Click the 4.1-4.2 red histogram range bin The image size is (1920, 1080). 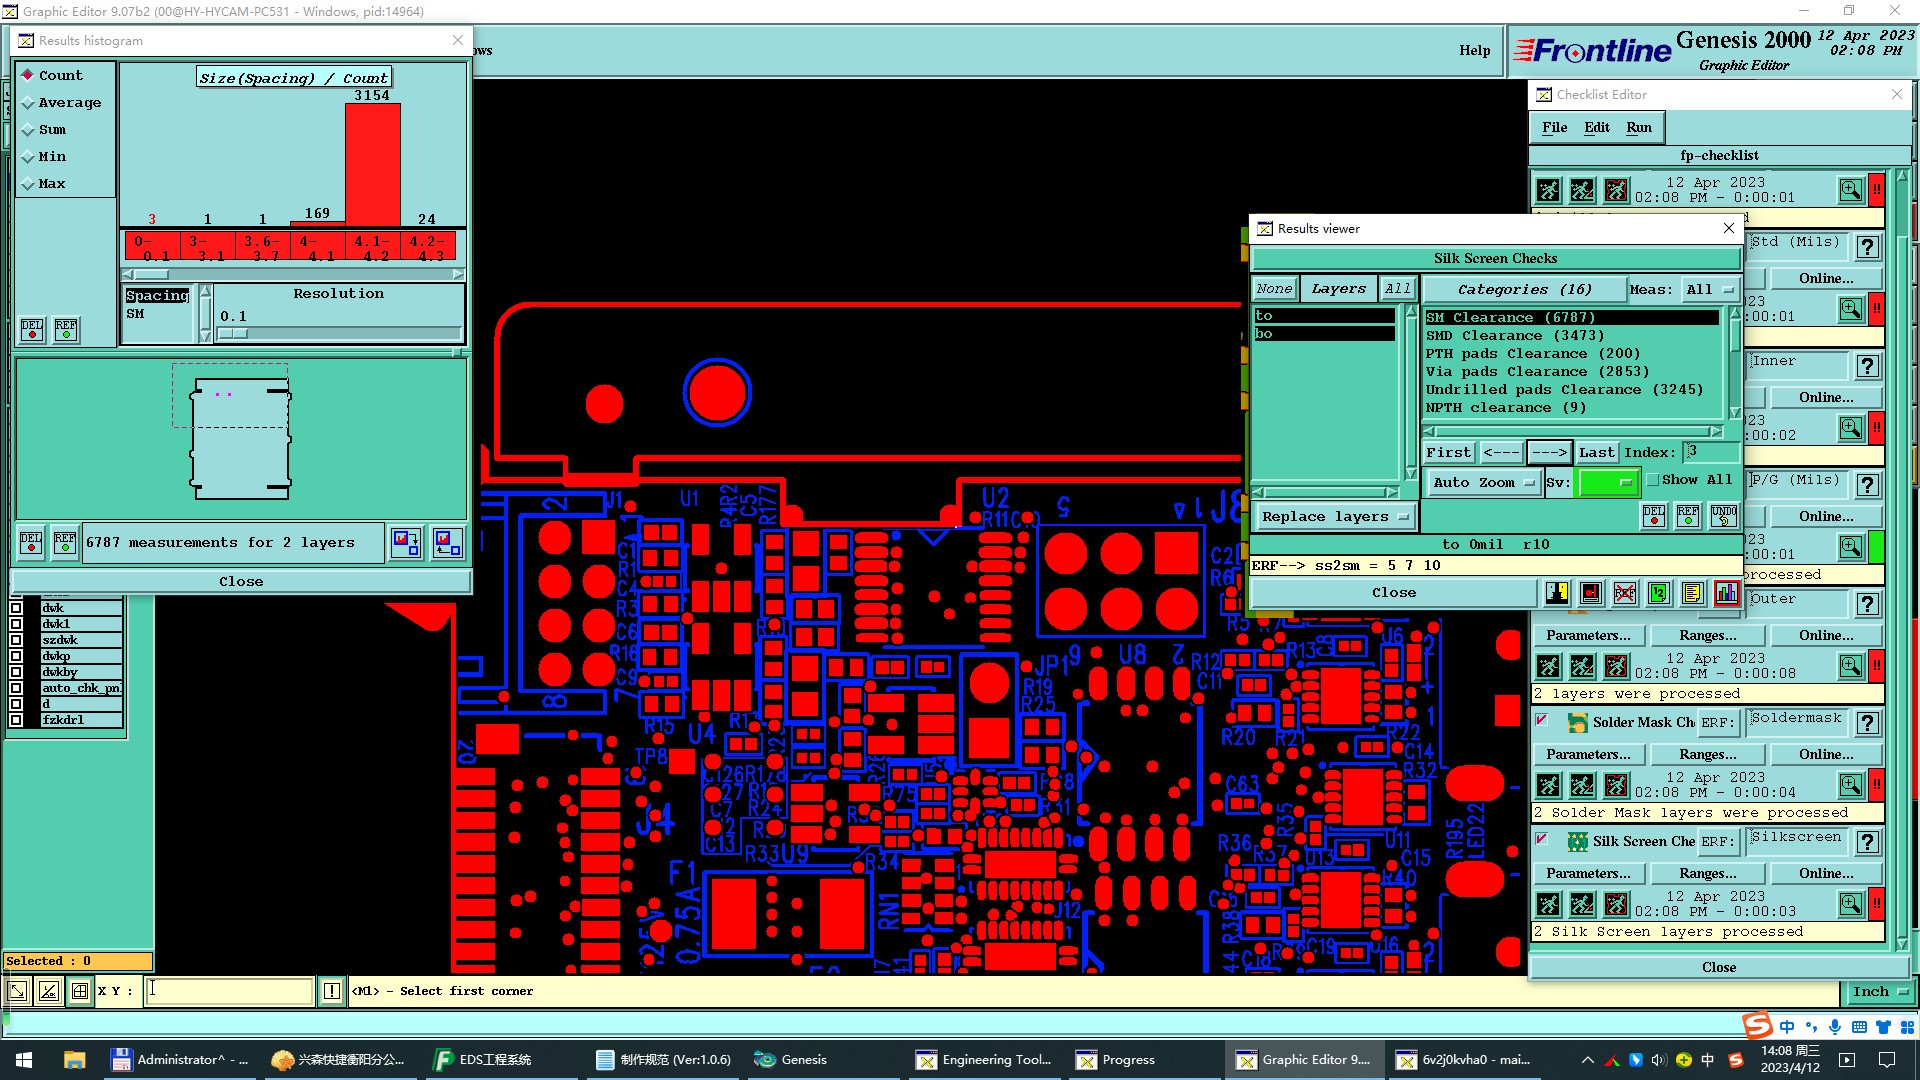[373, 246]
